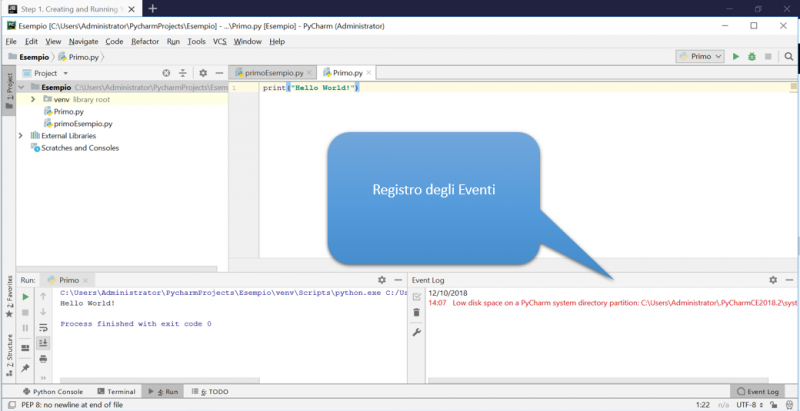Image resolution: width=800 pixels, height=411 pixels.
Task: Start debugging with the bug icon
Action: pyautogui.click(x=751, y=57)
